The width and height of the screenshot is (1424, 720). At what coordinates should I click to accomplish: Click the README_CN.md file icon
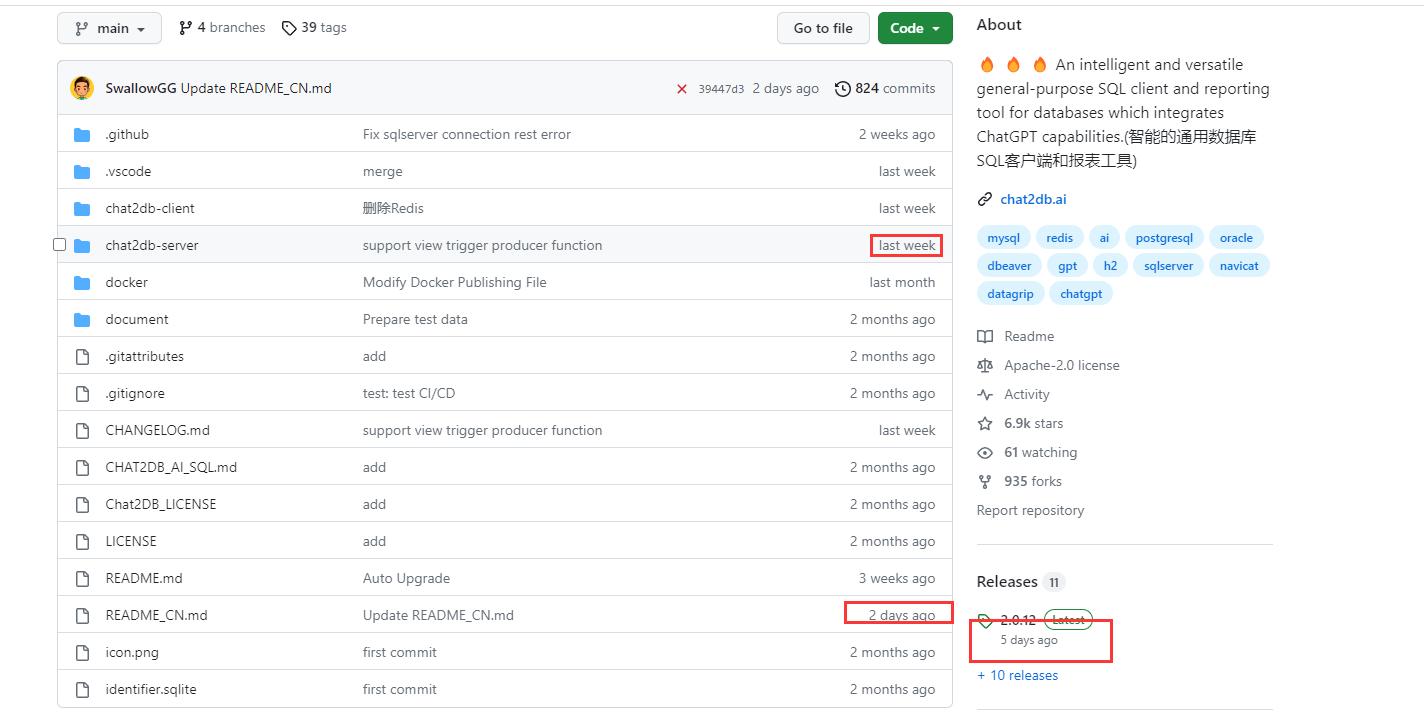pos(82,615)
